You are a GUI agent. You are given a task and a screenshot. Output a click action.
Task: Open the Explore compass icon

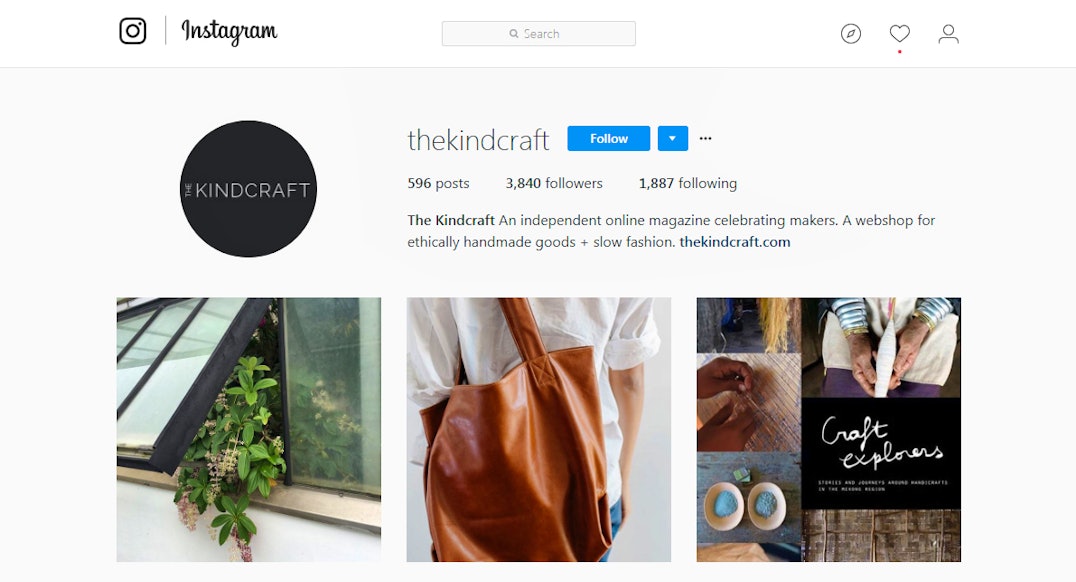851,34
